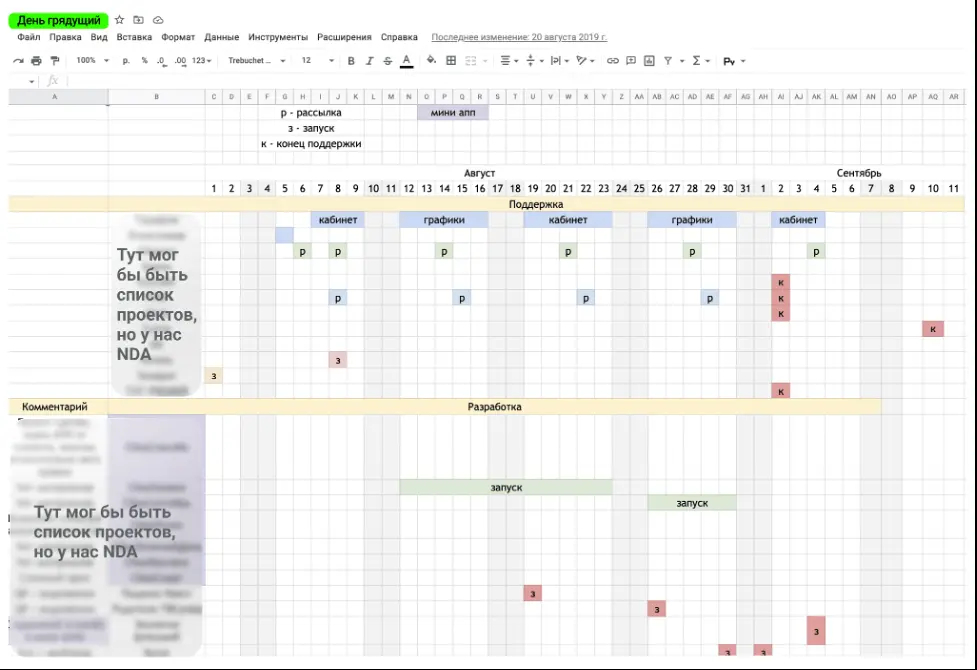Click the horizontal align icon
This screenshot has height=670, width=977.
[505, 60]
